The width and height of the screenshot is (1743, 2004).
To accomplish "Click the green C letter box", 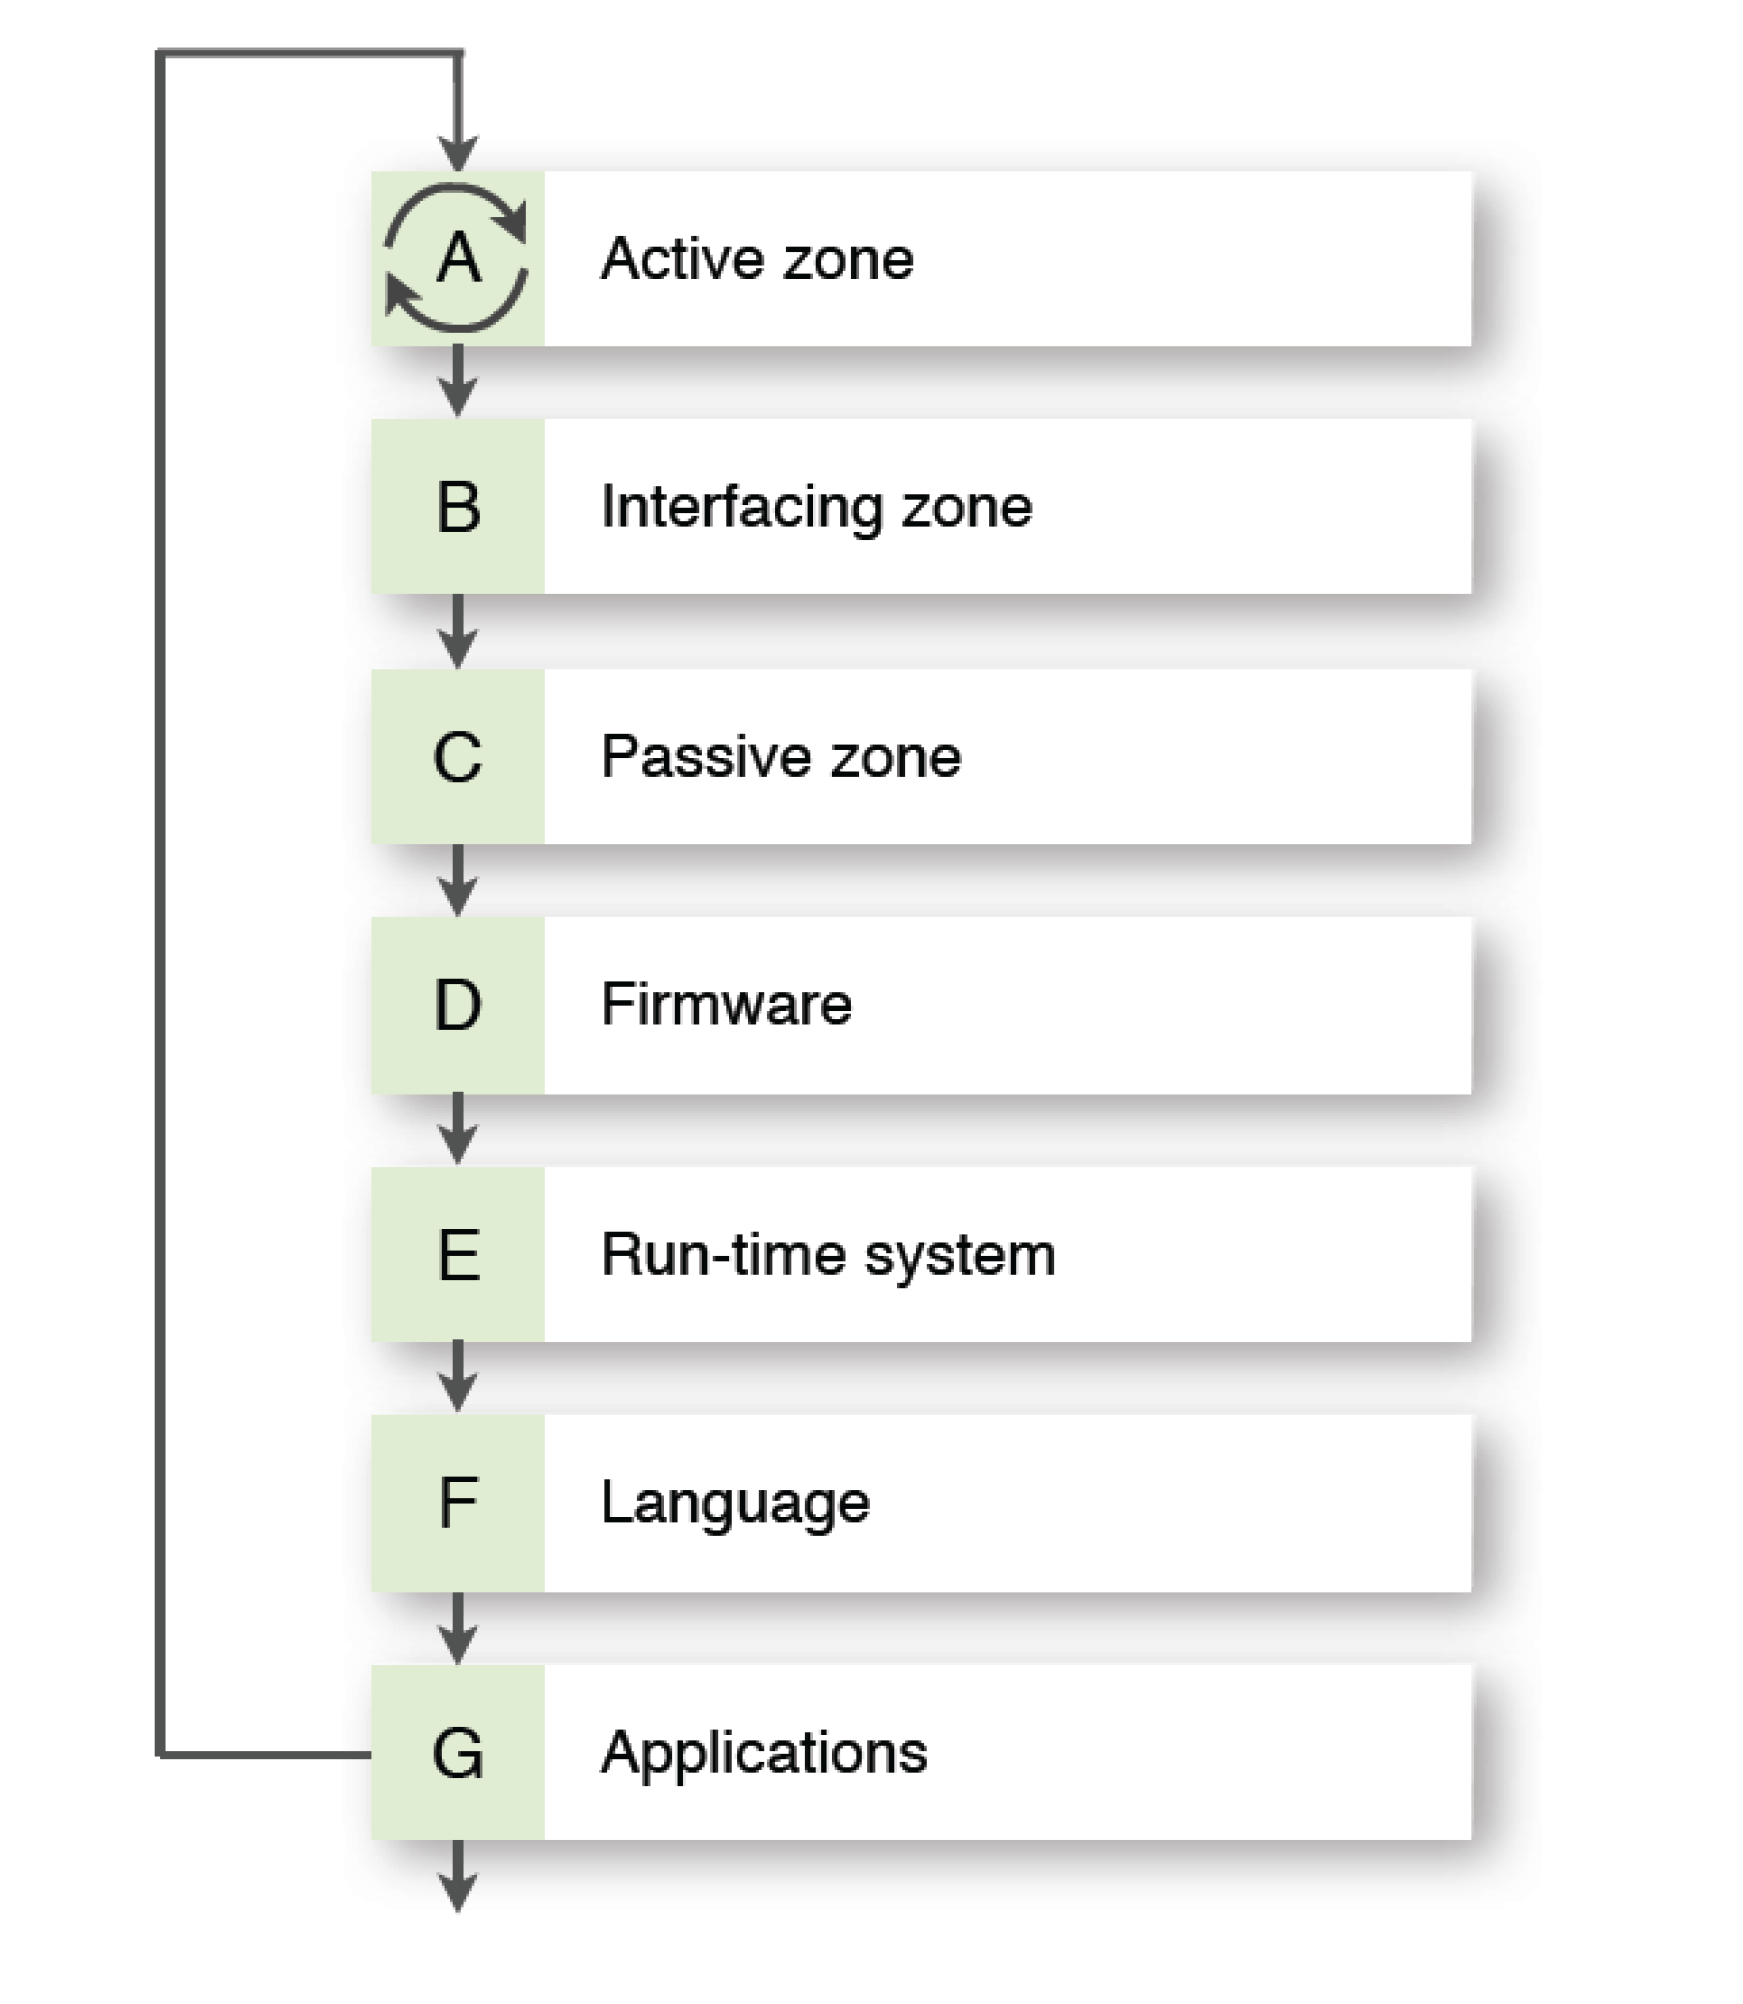I will [x=458, y=756].
